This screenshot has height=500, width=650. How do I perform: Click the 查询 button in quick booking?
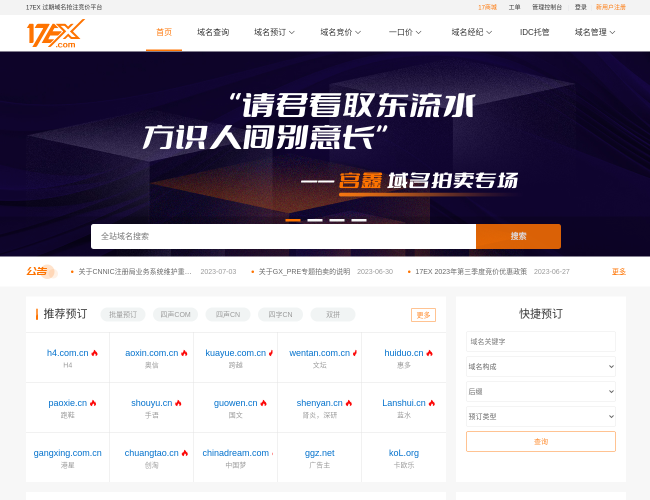pyautogui.click(x=540, y=441)
